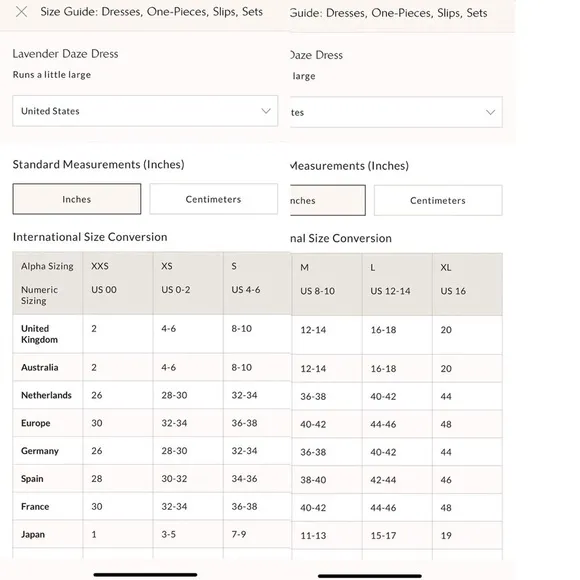Click Europe's '48' XL cell
Screen dimensions: 580x580
[x=446, y=424]
